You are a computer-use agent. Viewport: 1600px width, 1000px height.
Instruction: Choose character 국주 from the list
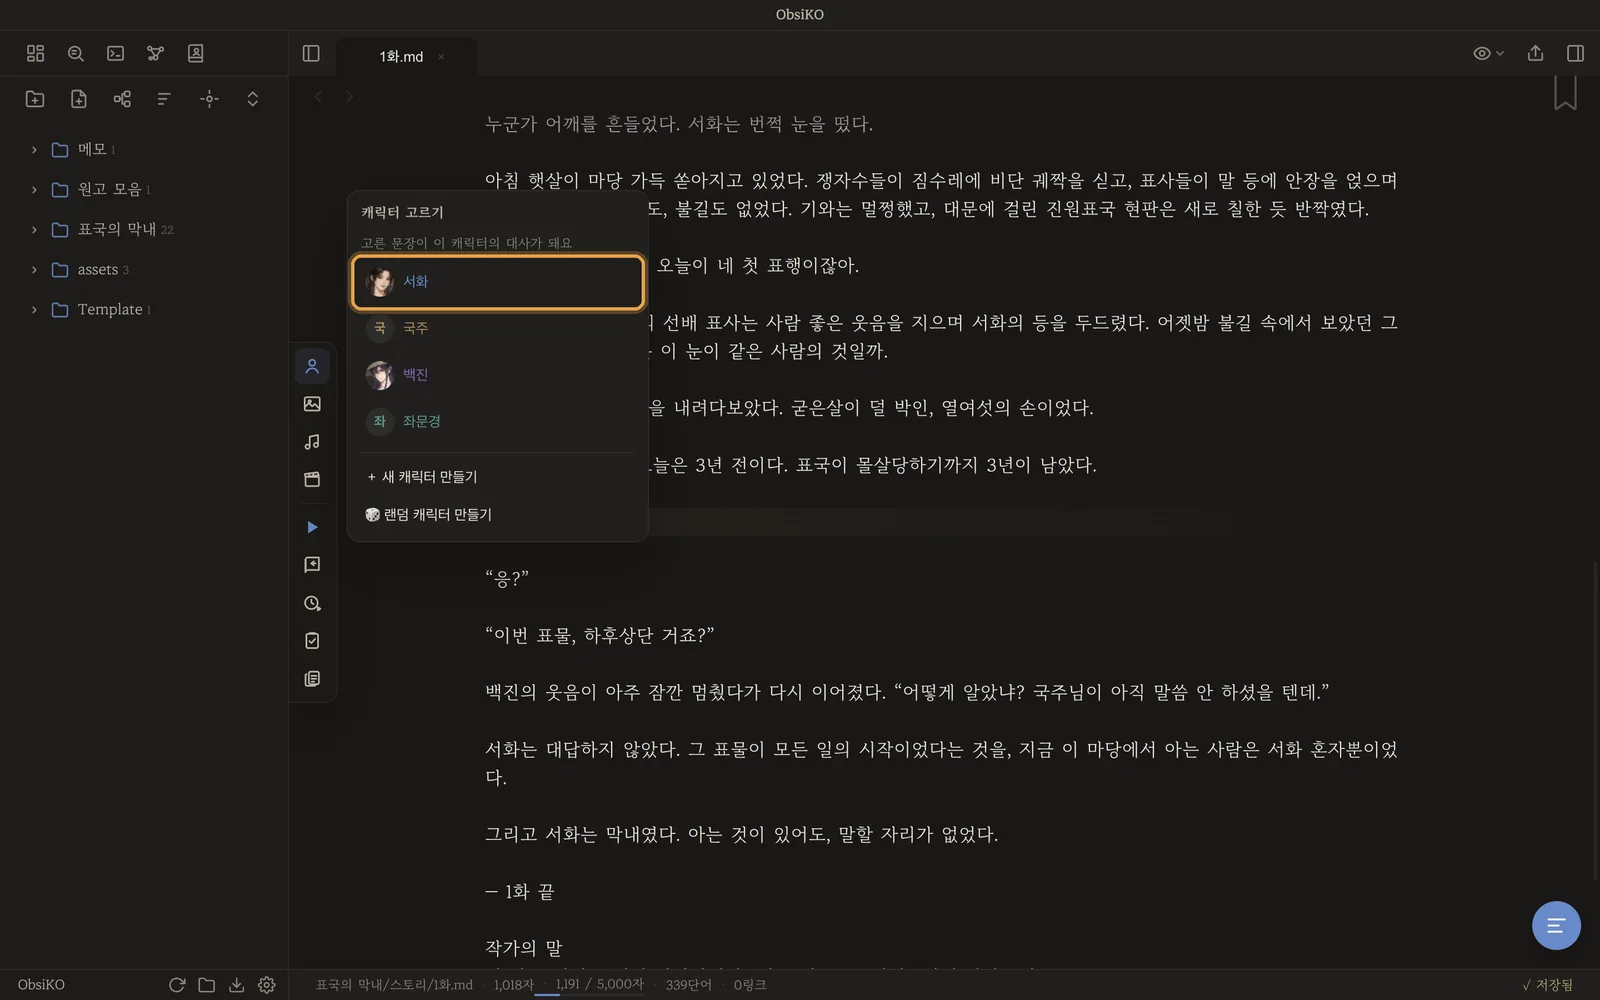click(x=498, y=328)
